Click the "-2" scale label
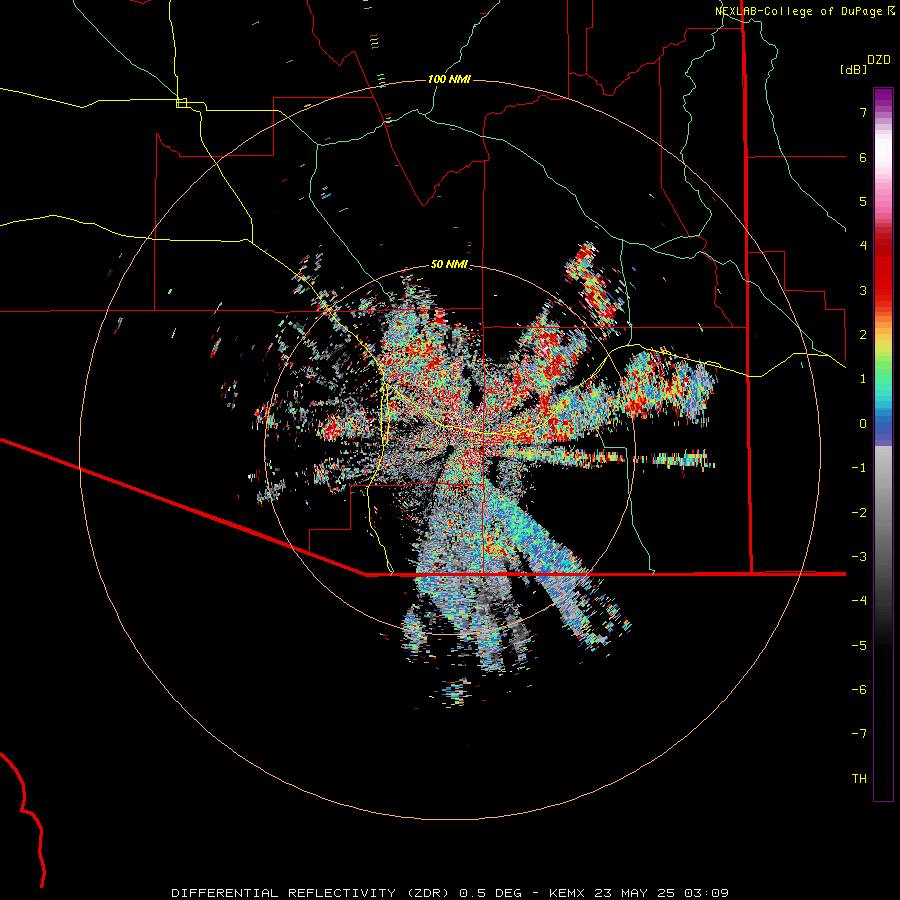This screenshot has width=900, height=900. coord(859,513)
